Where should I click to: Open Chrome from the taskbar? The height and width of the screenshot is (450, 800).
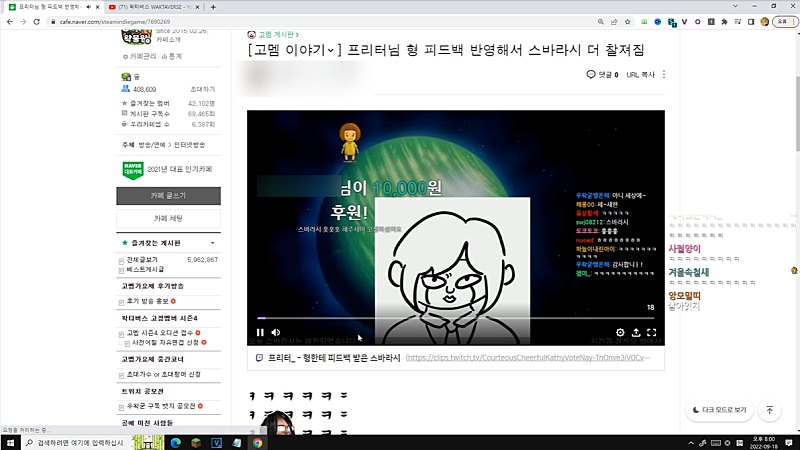(x=258, y=443)
